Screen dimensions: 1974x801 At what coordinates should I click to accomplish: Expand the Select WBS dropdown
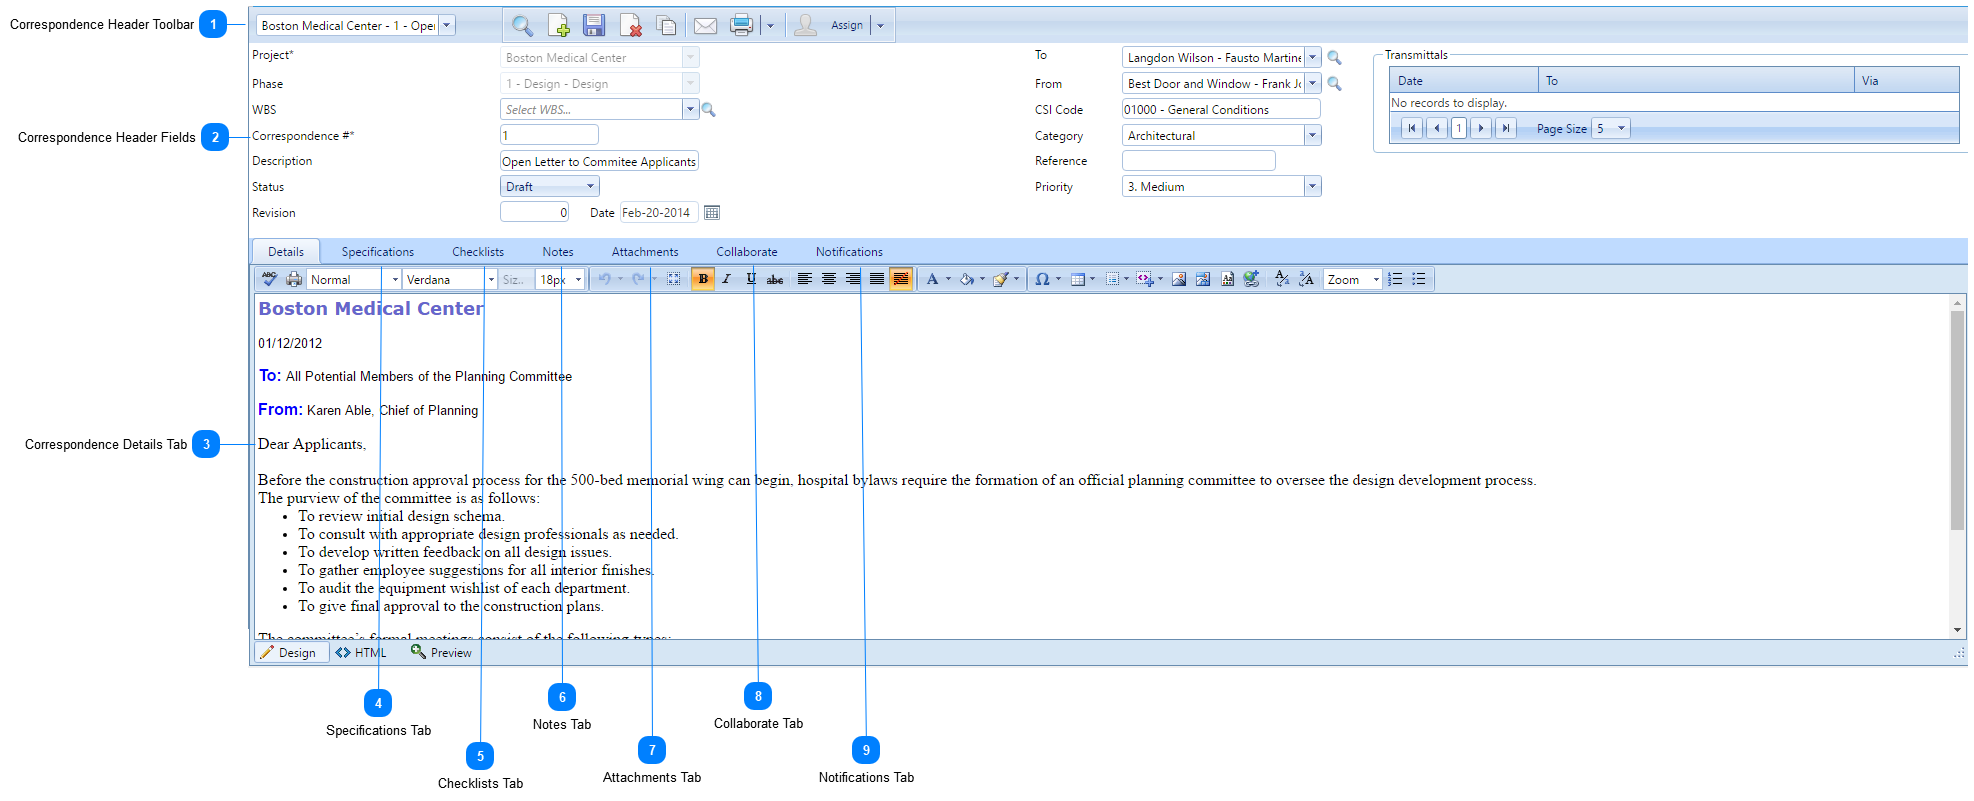[x=690, y=109]
